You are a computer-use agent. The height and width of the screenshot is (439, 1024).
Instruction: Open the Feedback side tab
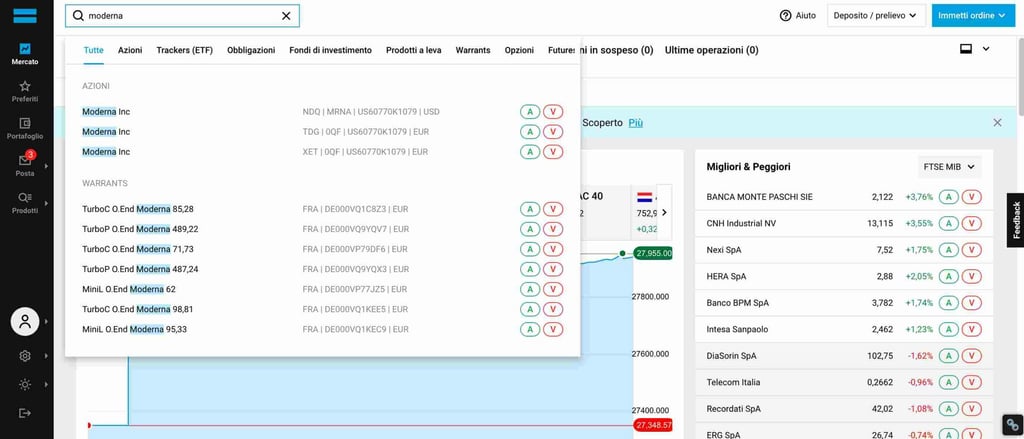click(x=1016, y=220)
